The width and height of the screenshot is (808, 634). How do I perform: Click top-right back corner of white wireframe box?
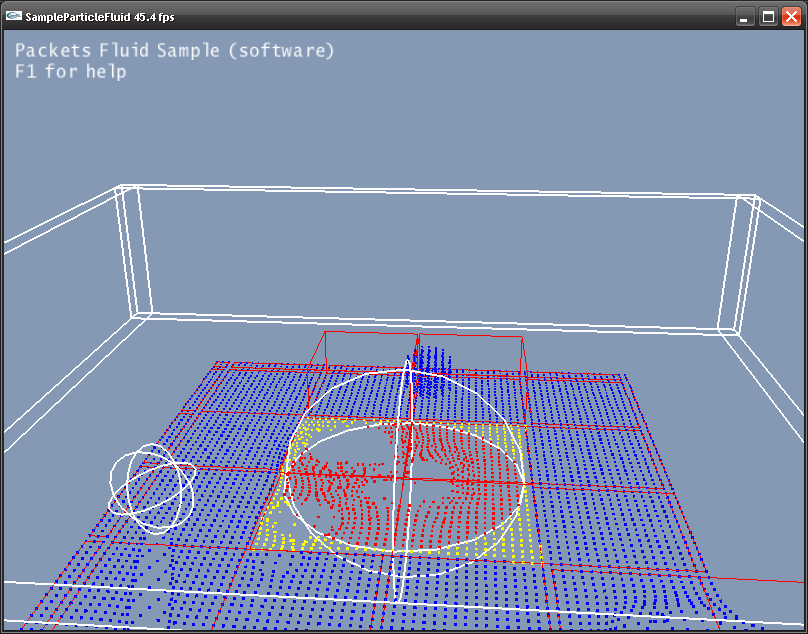[748, 200]
